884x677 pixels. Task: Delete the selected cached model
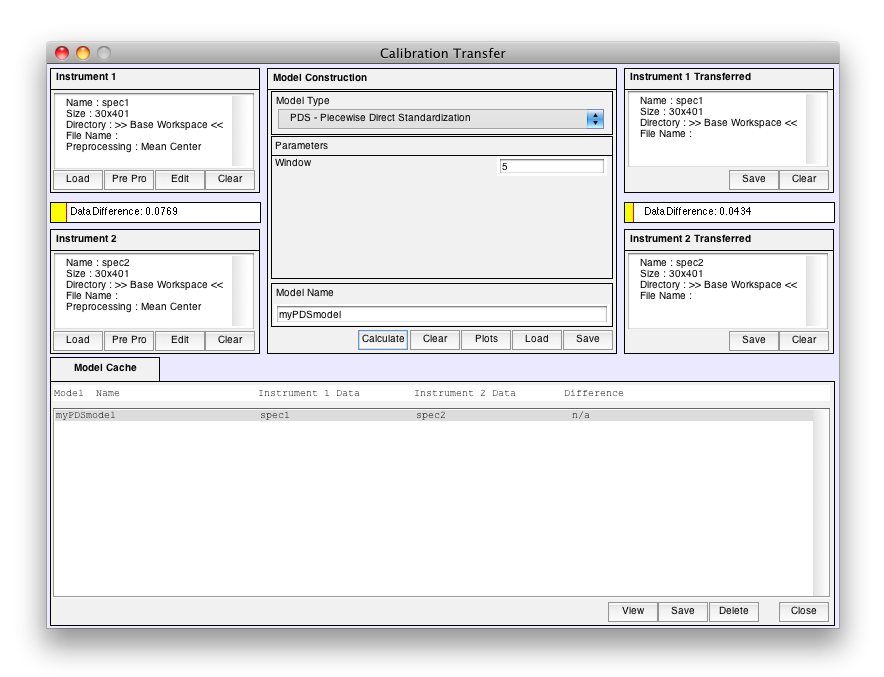pos(733,611)
